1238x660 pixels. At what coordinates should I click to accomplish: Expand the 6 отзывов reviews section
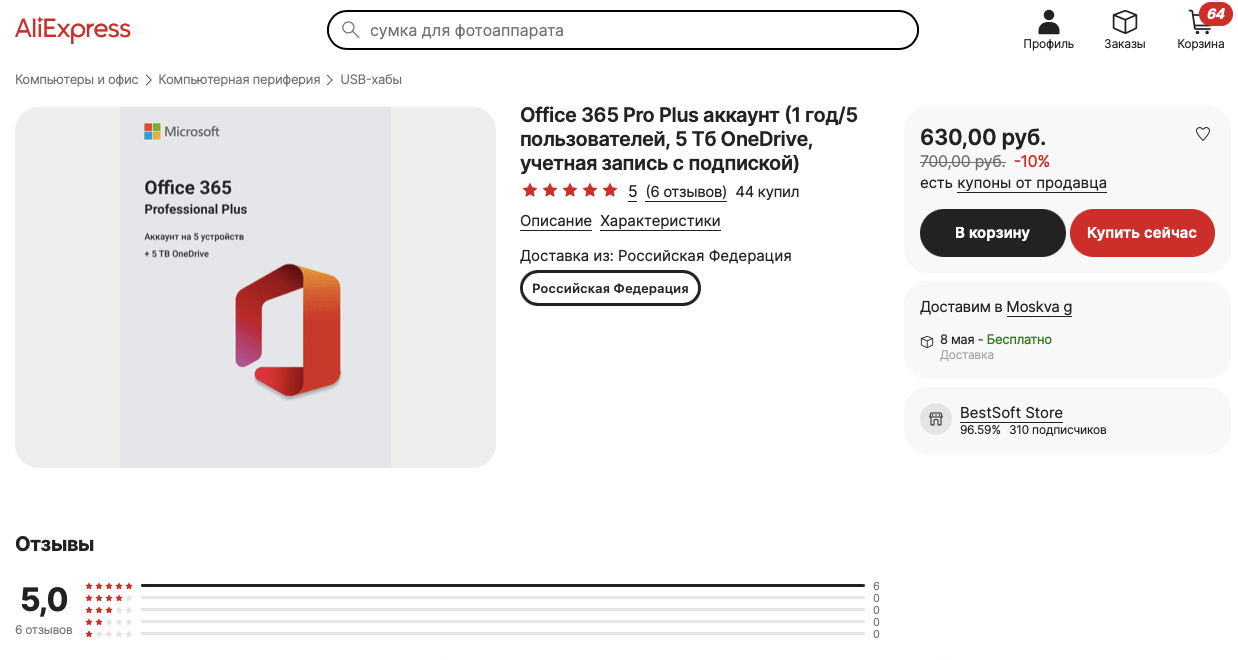click(685, 191)
